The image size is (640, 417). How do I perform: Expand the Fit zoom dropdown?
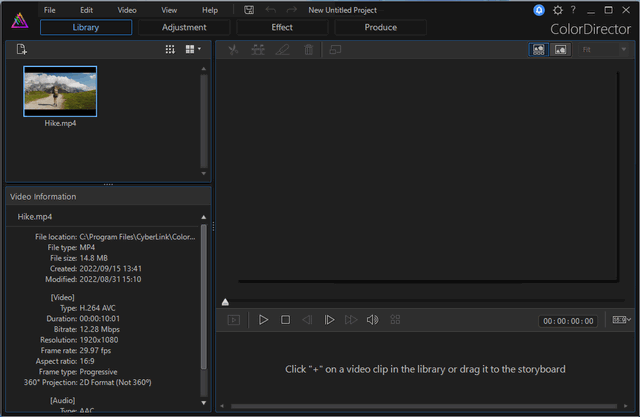tap(604, 49)
